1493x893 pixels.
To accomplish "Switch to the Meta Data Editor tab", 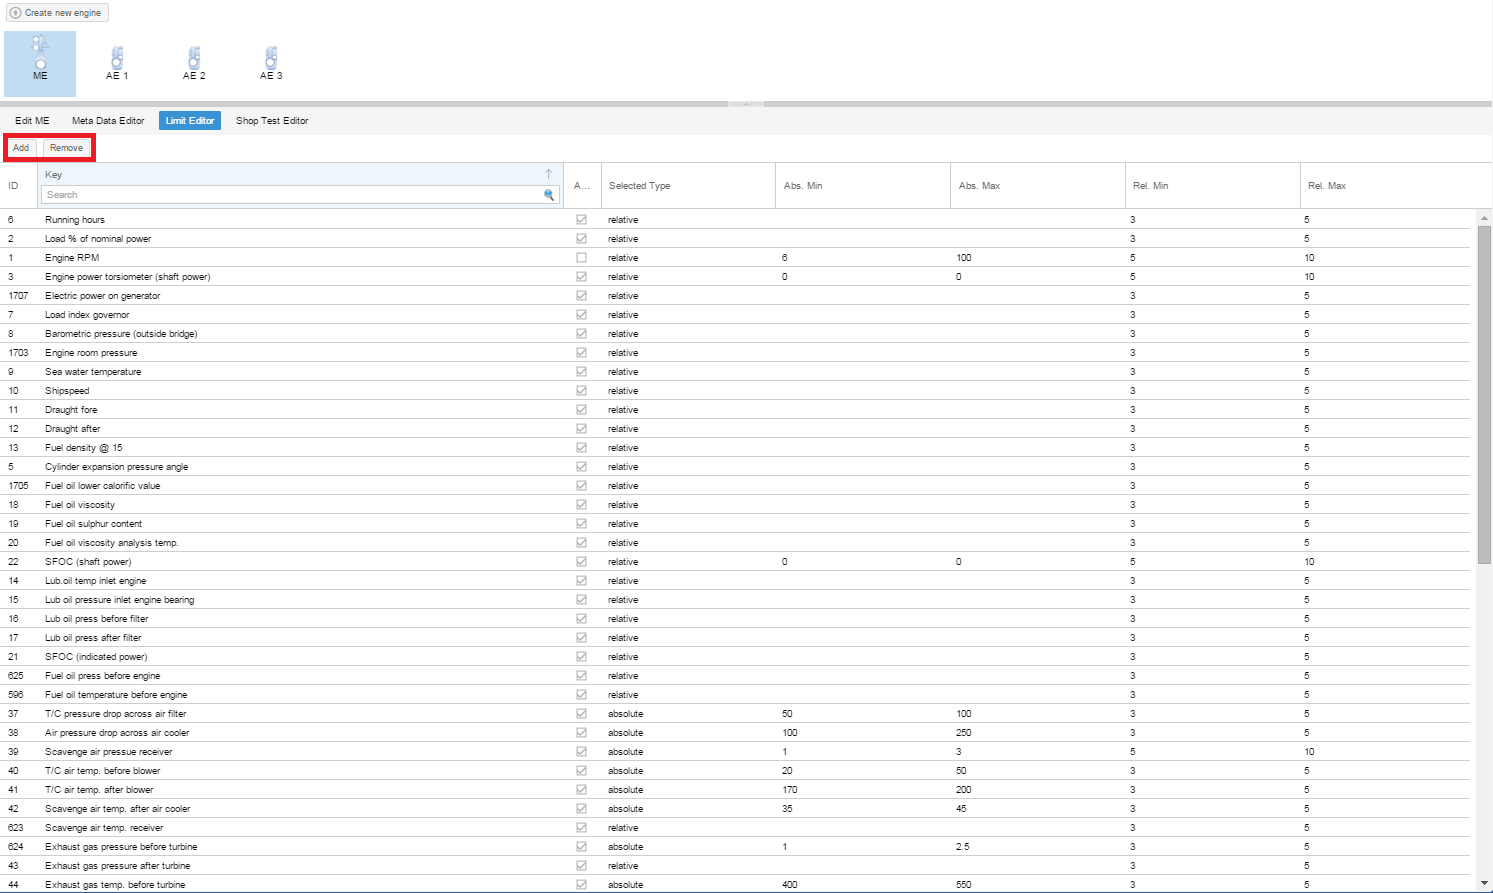I will click(108, 121).
